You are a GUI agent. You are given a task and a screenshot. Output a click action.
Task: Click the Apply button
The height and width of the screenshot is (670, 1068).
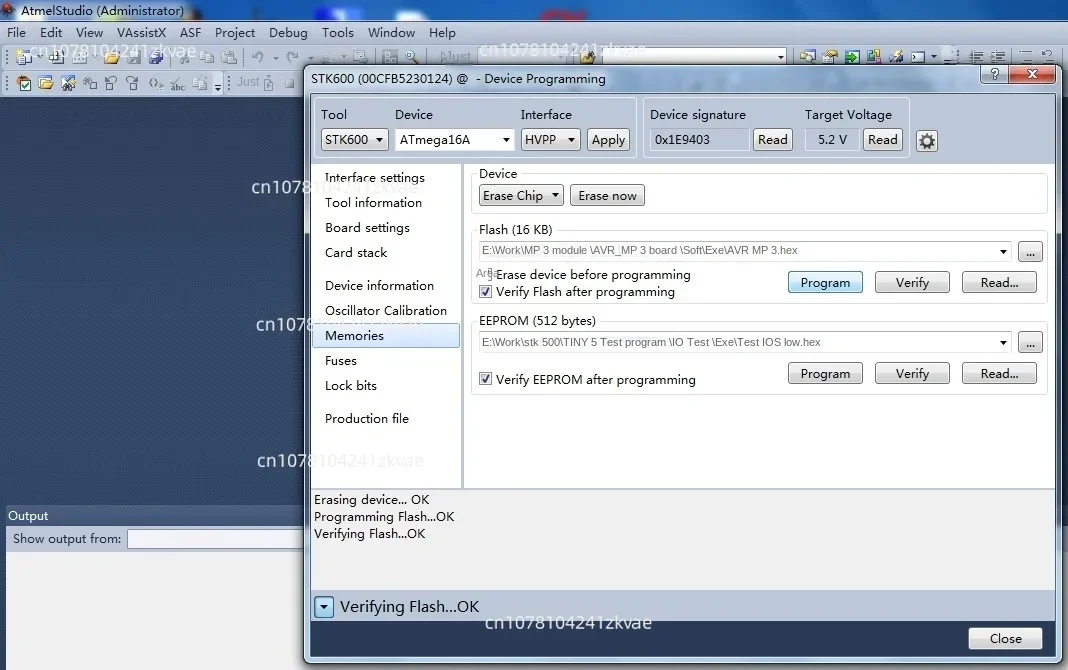coord(608,140)
